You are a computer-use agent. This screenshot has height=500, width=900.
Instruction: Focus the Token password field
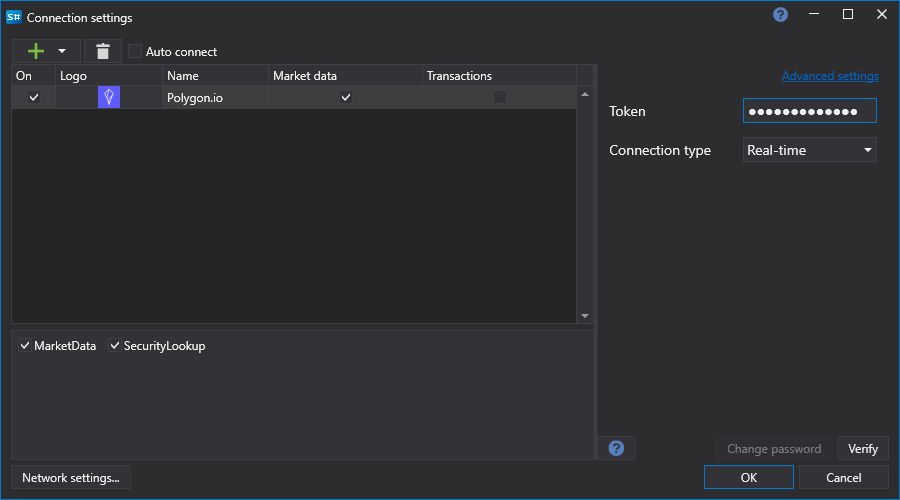tap(809, 111)
